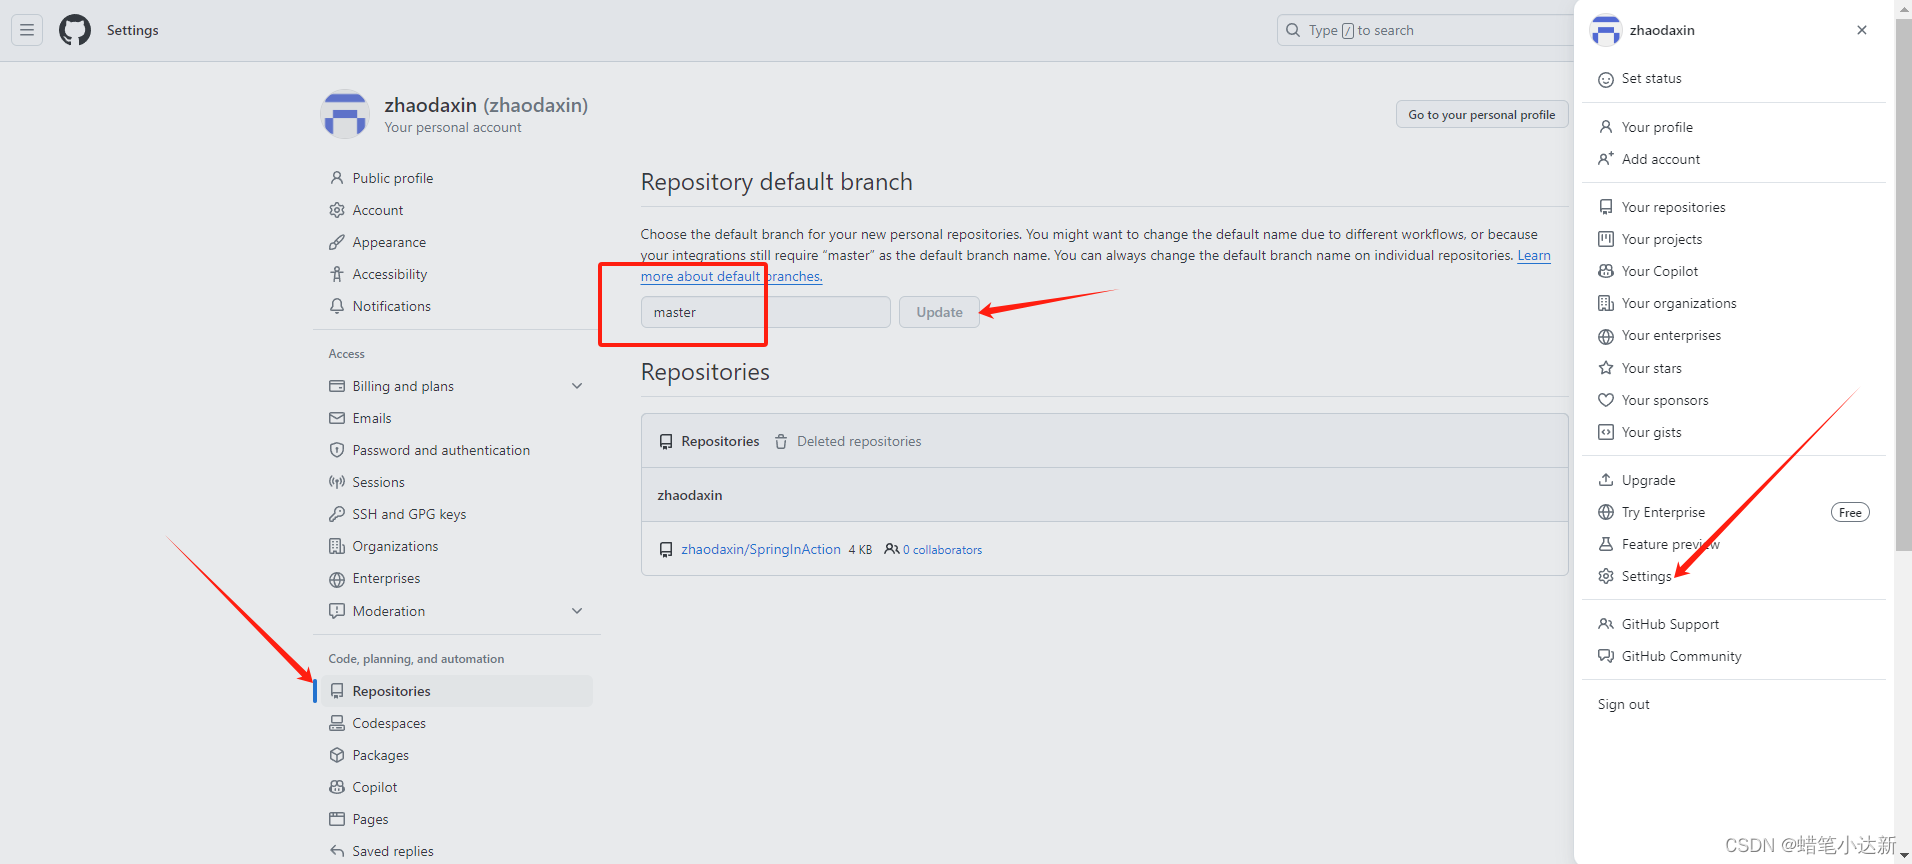Viewport: 1912px width, 864px height.
Task: Click the Feature preview beaker icon
Action: [x=1606, y=544]
